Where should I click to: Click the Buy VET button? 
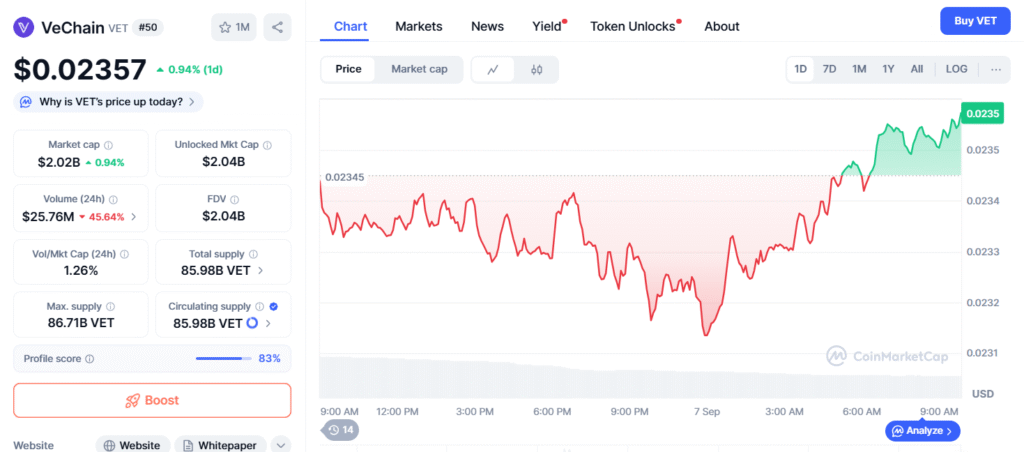[975, 21]
